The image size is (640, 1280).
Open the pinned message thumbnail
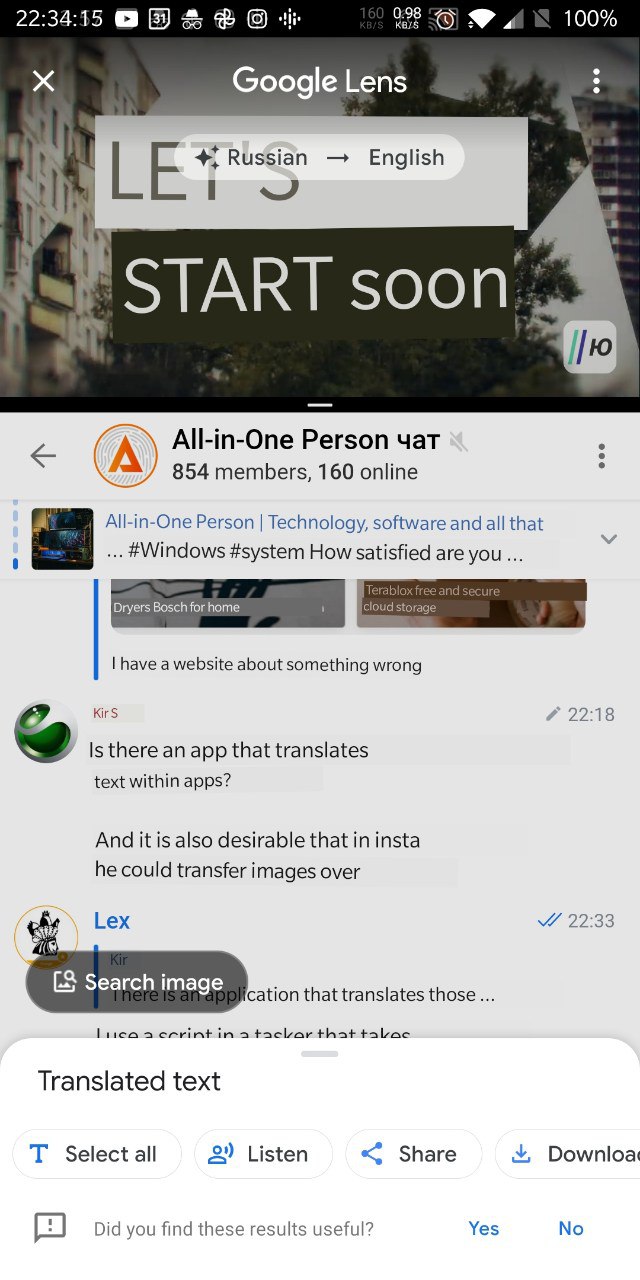click(x=62, y=538)
